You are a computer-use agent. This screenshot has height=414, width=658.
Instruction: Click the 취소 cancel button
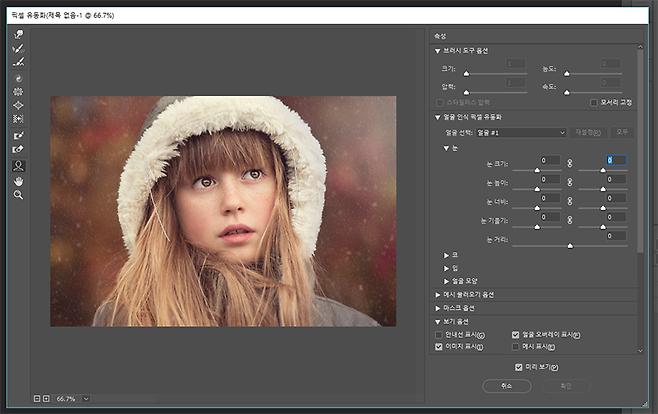tap(506, 385)
